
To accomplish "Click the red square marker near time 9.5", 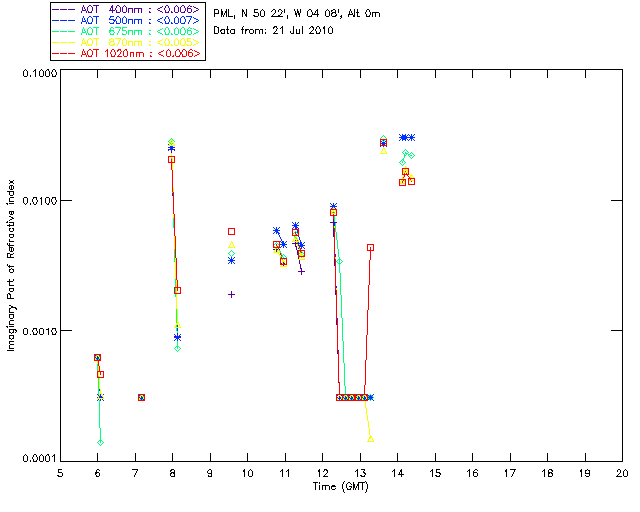I will point(231,232).
